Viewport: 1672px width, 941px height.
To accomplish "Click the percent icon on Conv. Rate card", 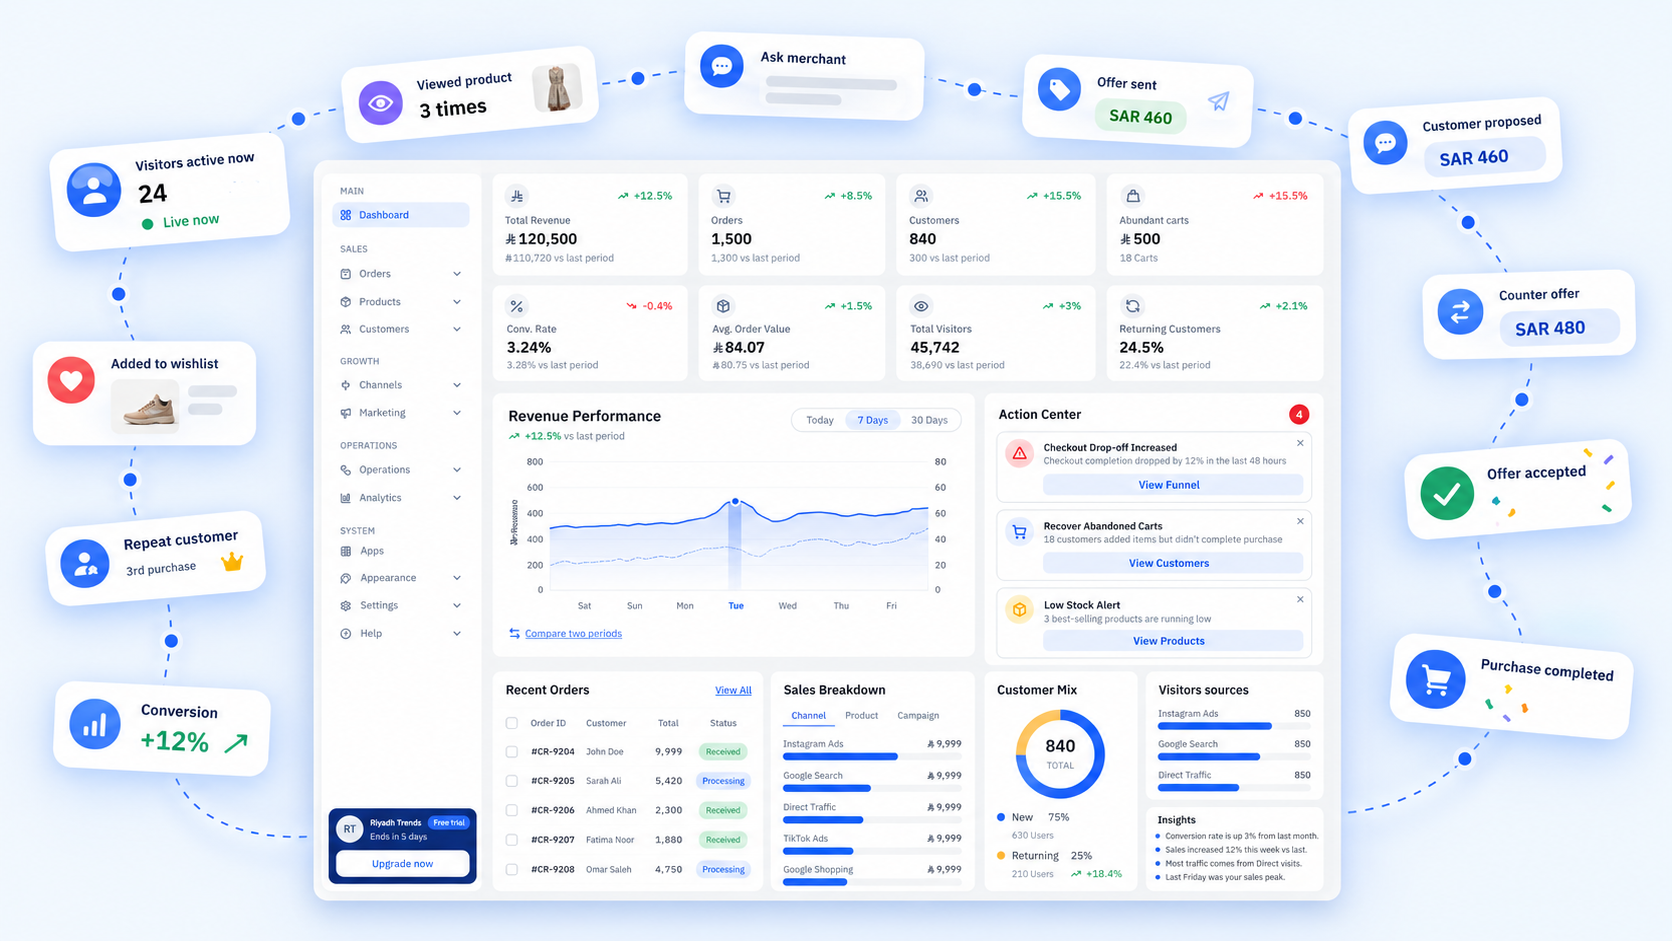I will 517,306.
